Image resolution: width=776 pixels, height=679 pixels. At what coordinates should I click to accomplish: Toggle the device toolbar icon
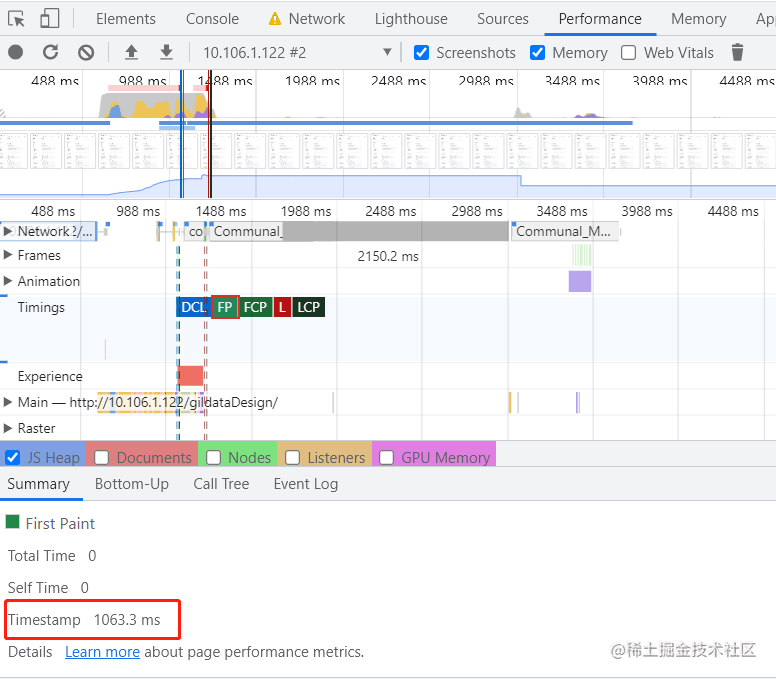click(49, 19)
